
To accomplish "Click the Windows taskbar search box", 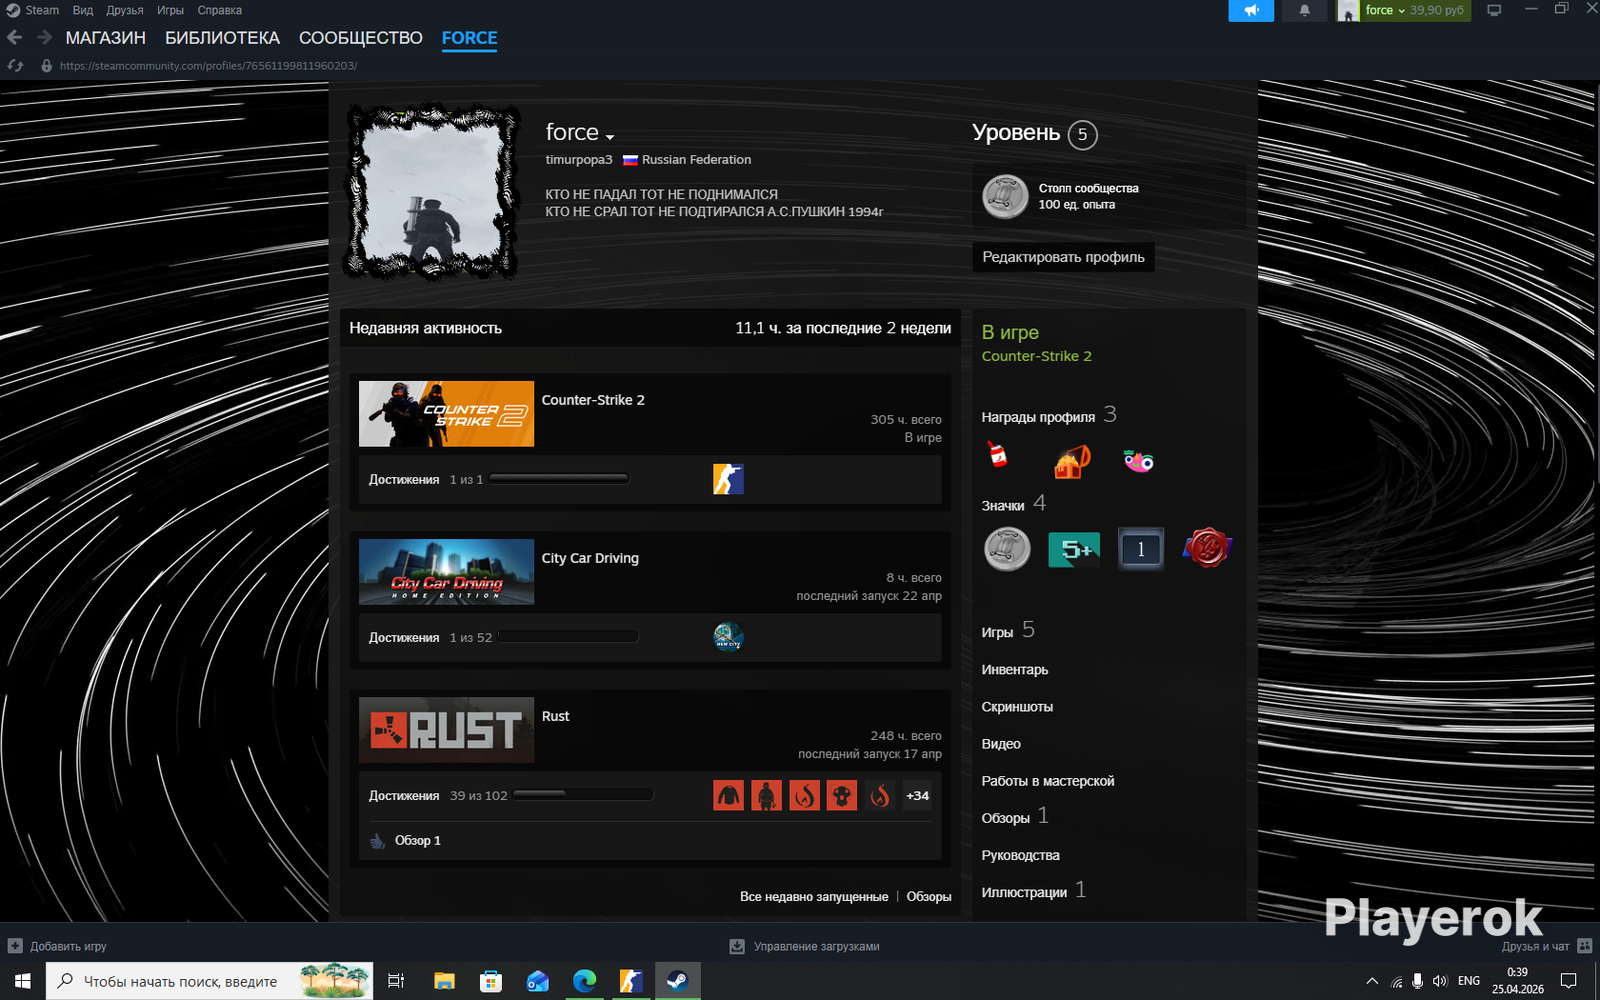I will pos(210,981).
